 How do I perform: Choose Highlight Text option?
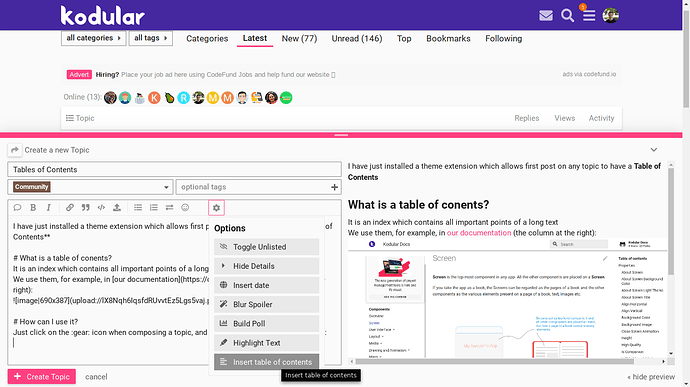(x=267, y=343)
